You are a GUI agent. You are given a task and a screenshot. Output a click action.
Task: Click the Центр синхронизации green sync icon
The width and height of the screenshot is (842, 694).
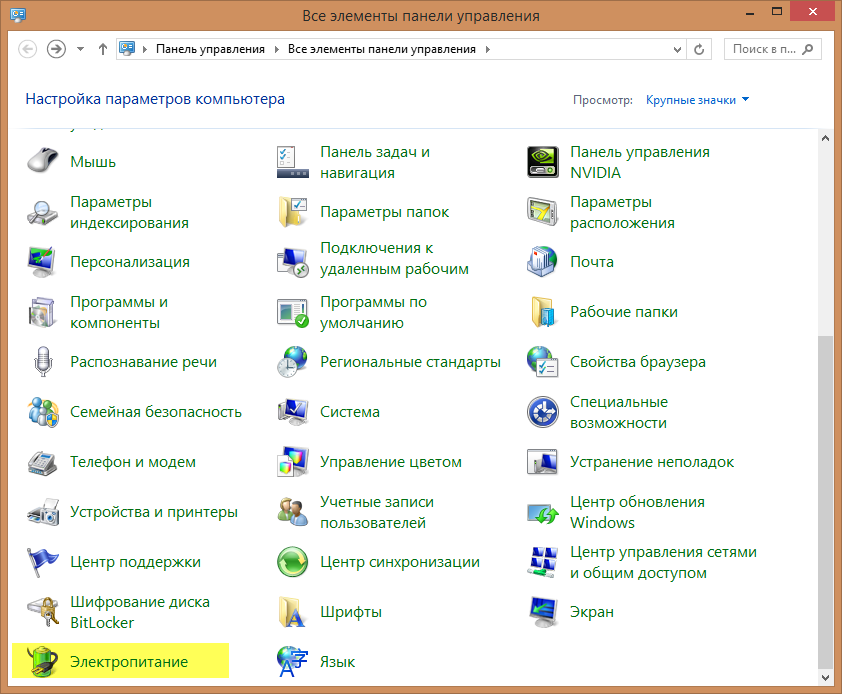[293, 562]
